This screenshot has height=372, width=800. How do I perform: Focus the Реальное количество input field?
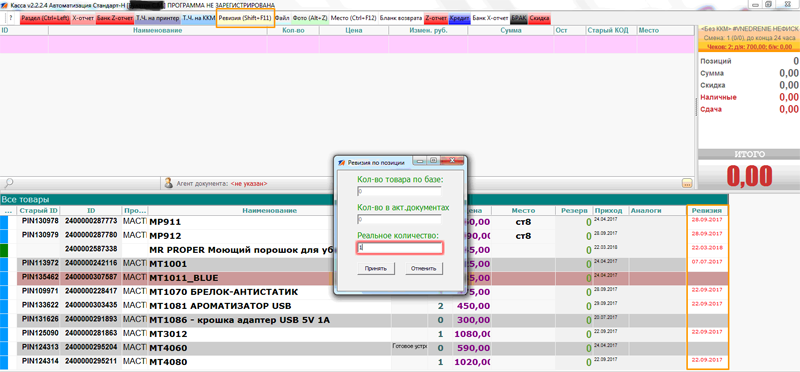click(399, 247)
